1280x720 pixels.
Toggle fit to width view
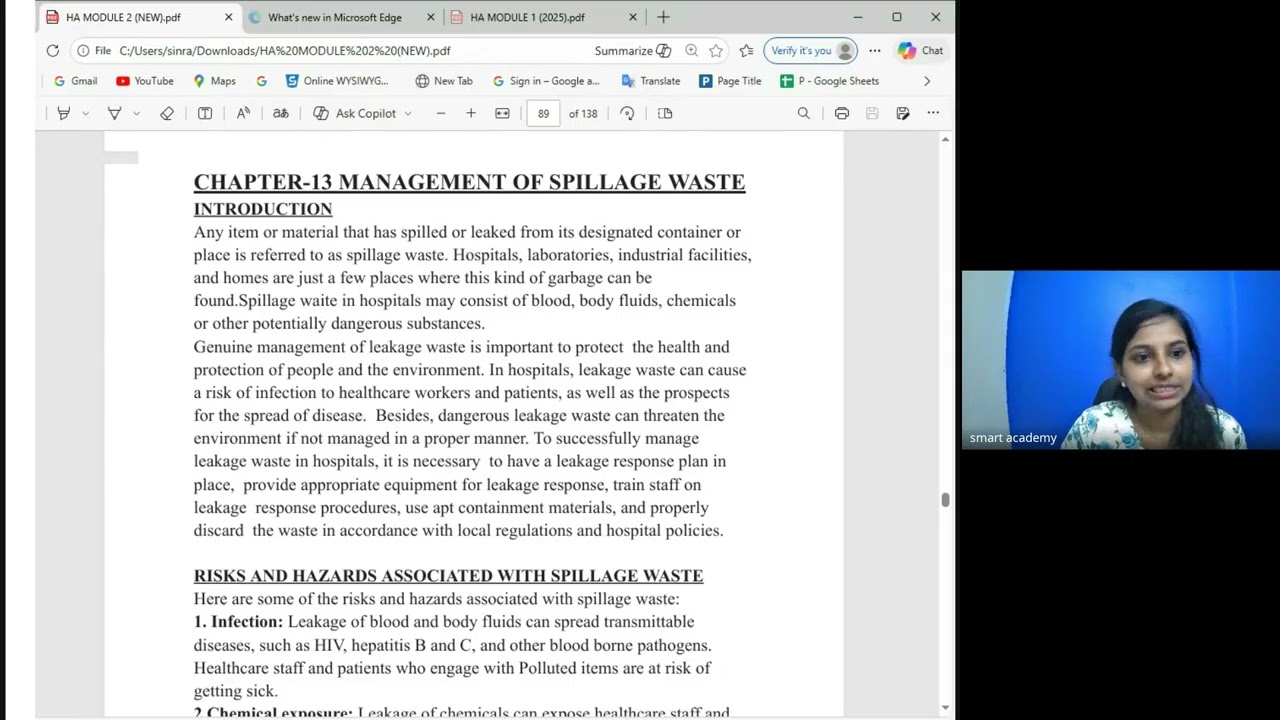(502, 113)
